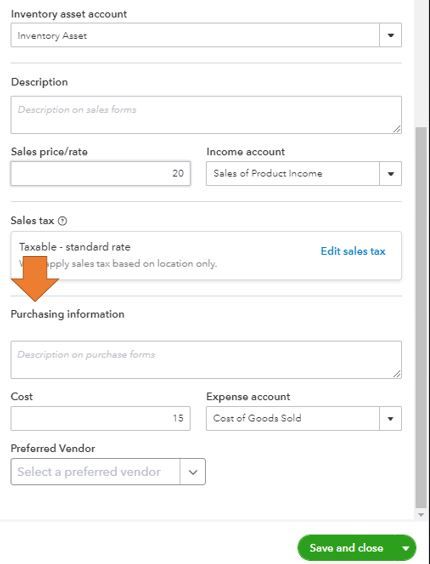
Task: Click the Sales price/rate field
Action: (100, 173)
